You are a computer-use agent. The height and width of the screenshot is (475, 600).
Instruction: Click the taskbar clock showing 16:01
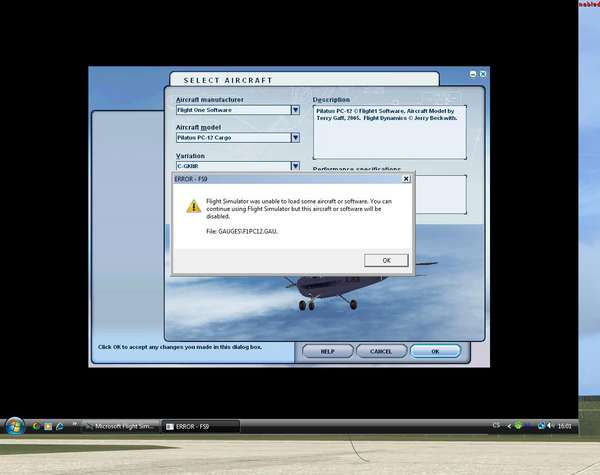click(564, 426)
